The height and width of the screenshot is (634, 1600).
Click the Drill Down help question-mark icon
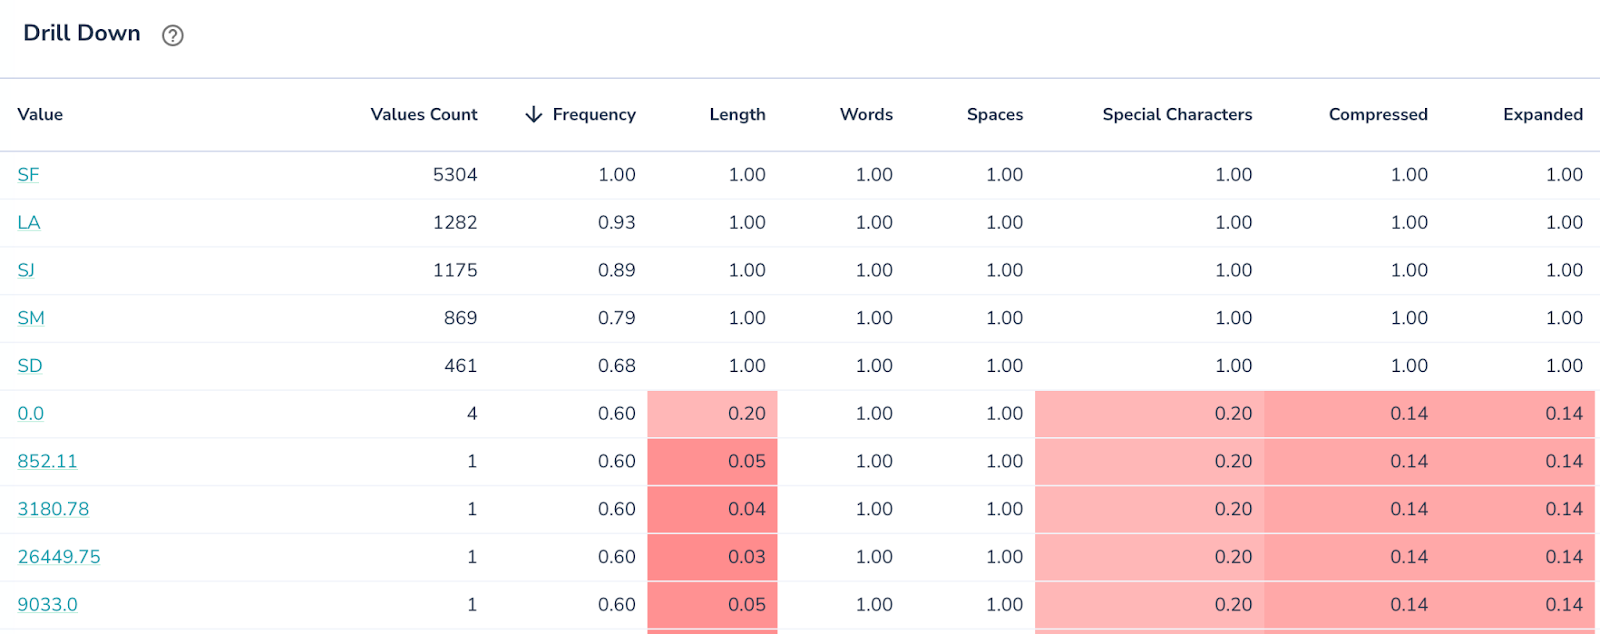173,36
